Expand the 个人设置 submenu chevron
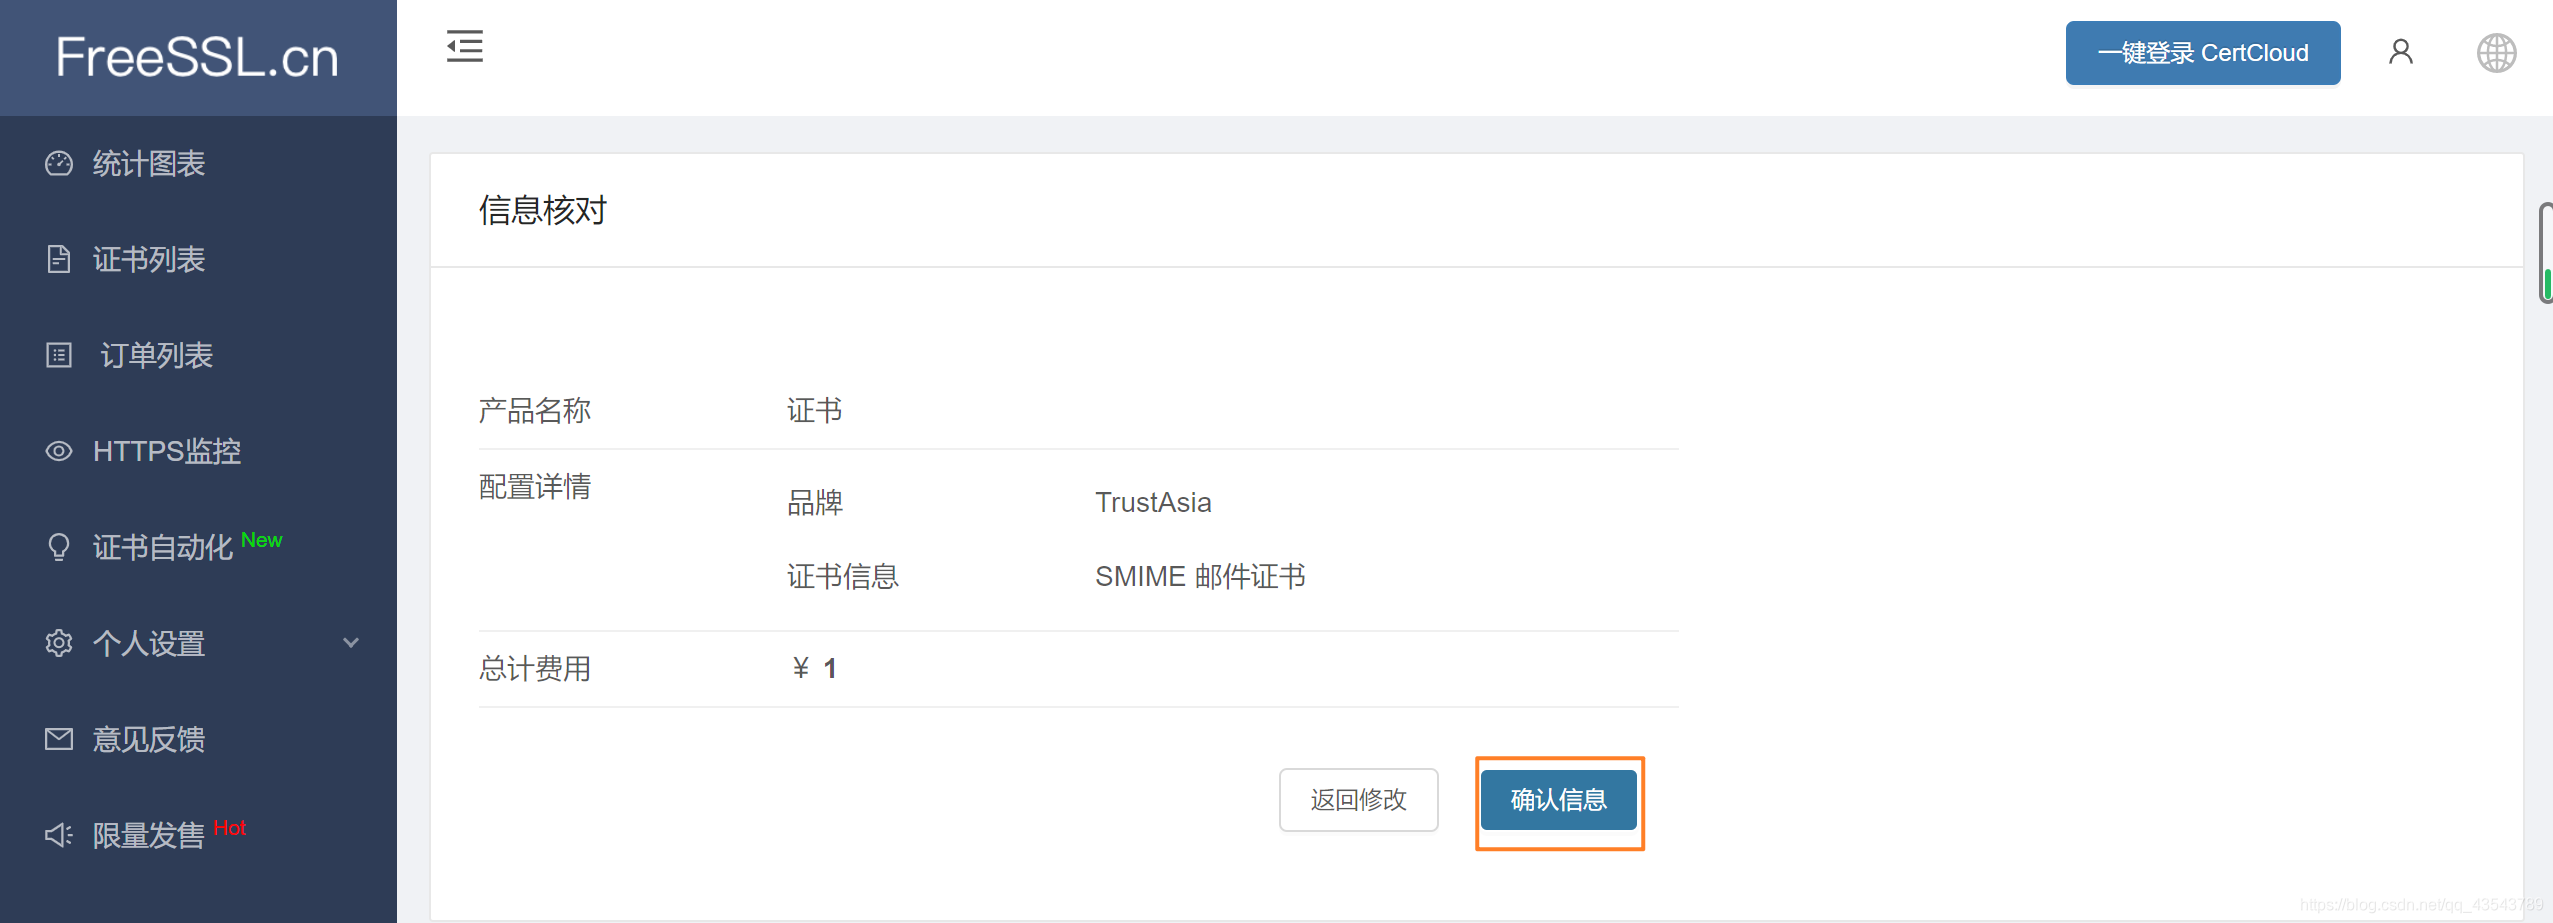2553x923 pixels. coord(351,643)
